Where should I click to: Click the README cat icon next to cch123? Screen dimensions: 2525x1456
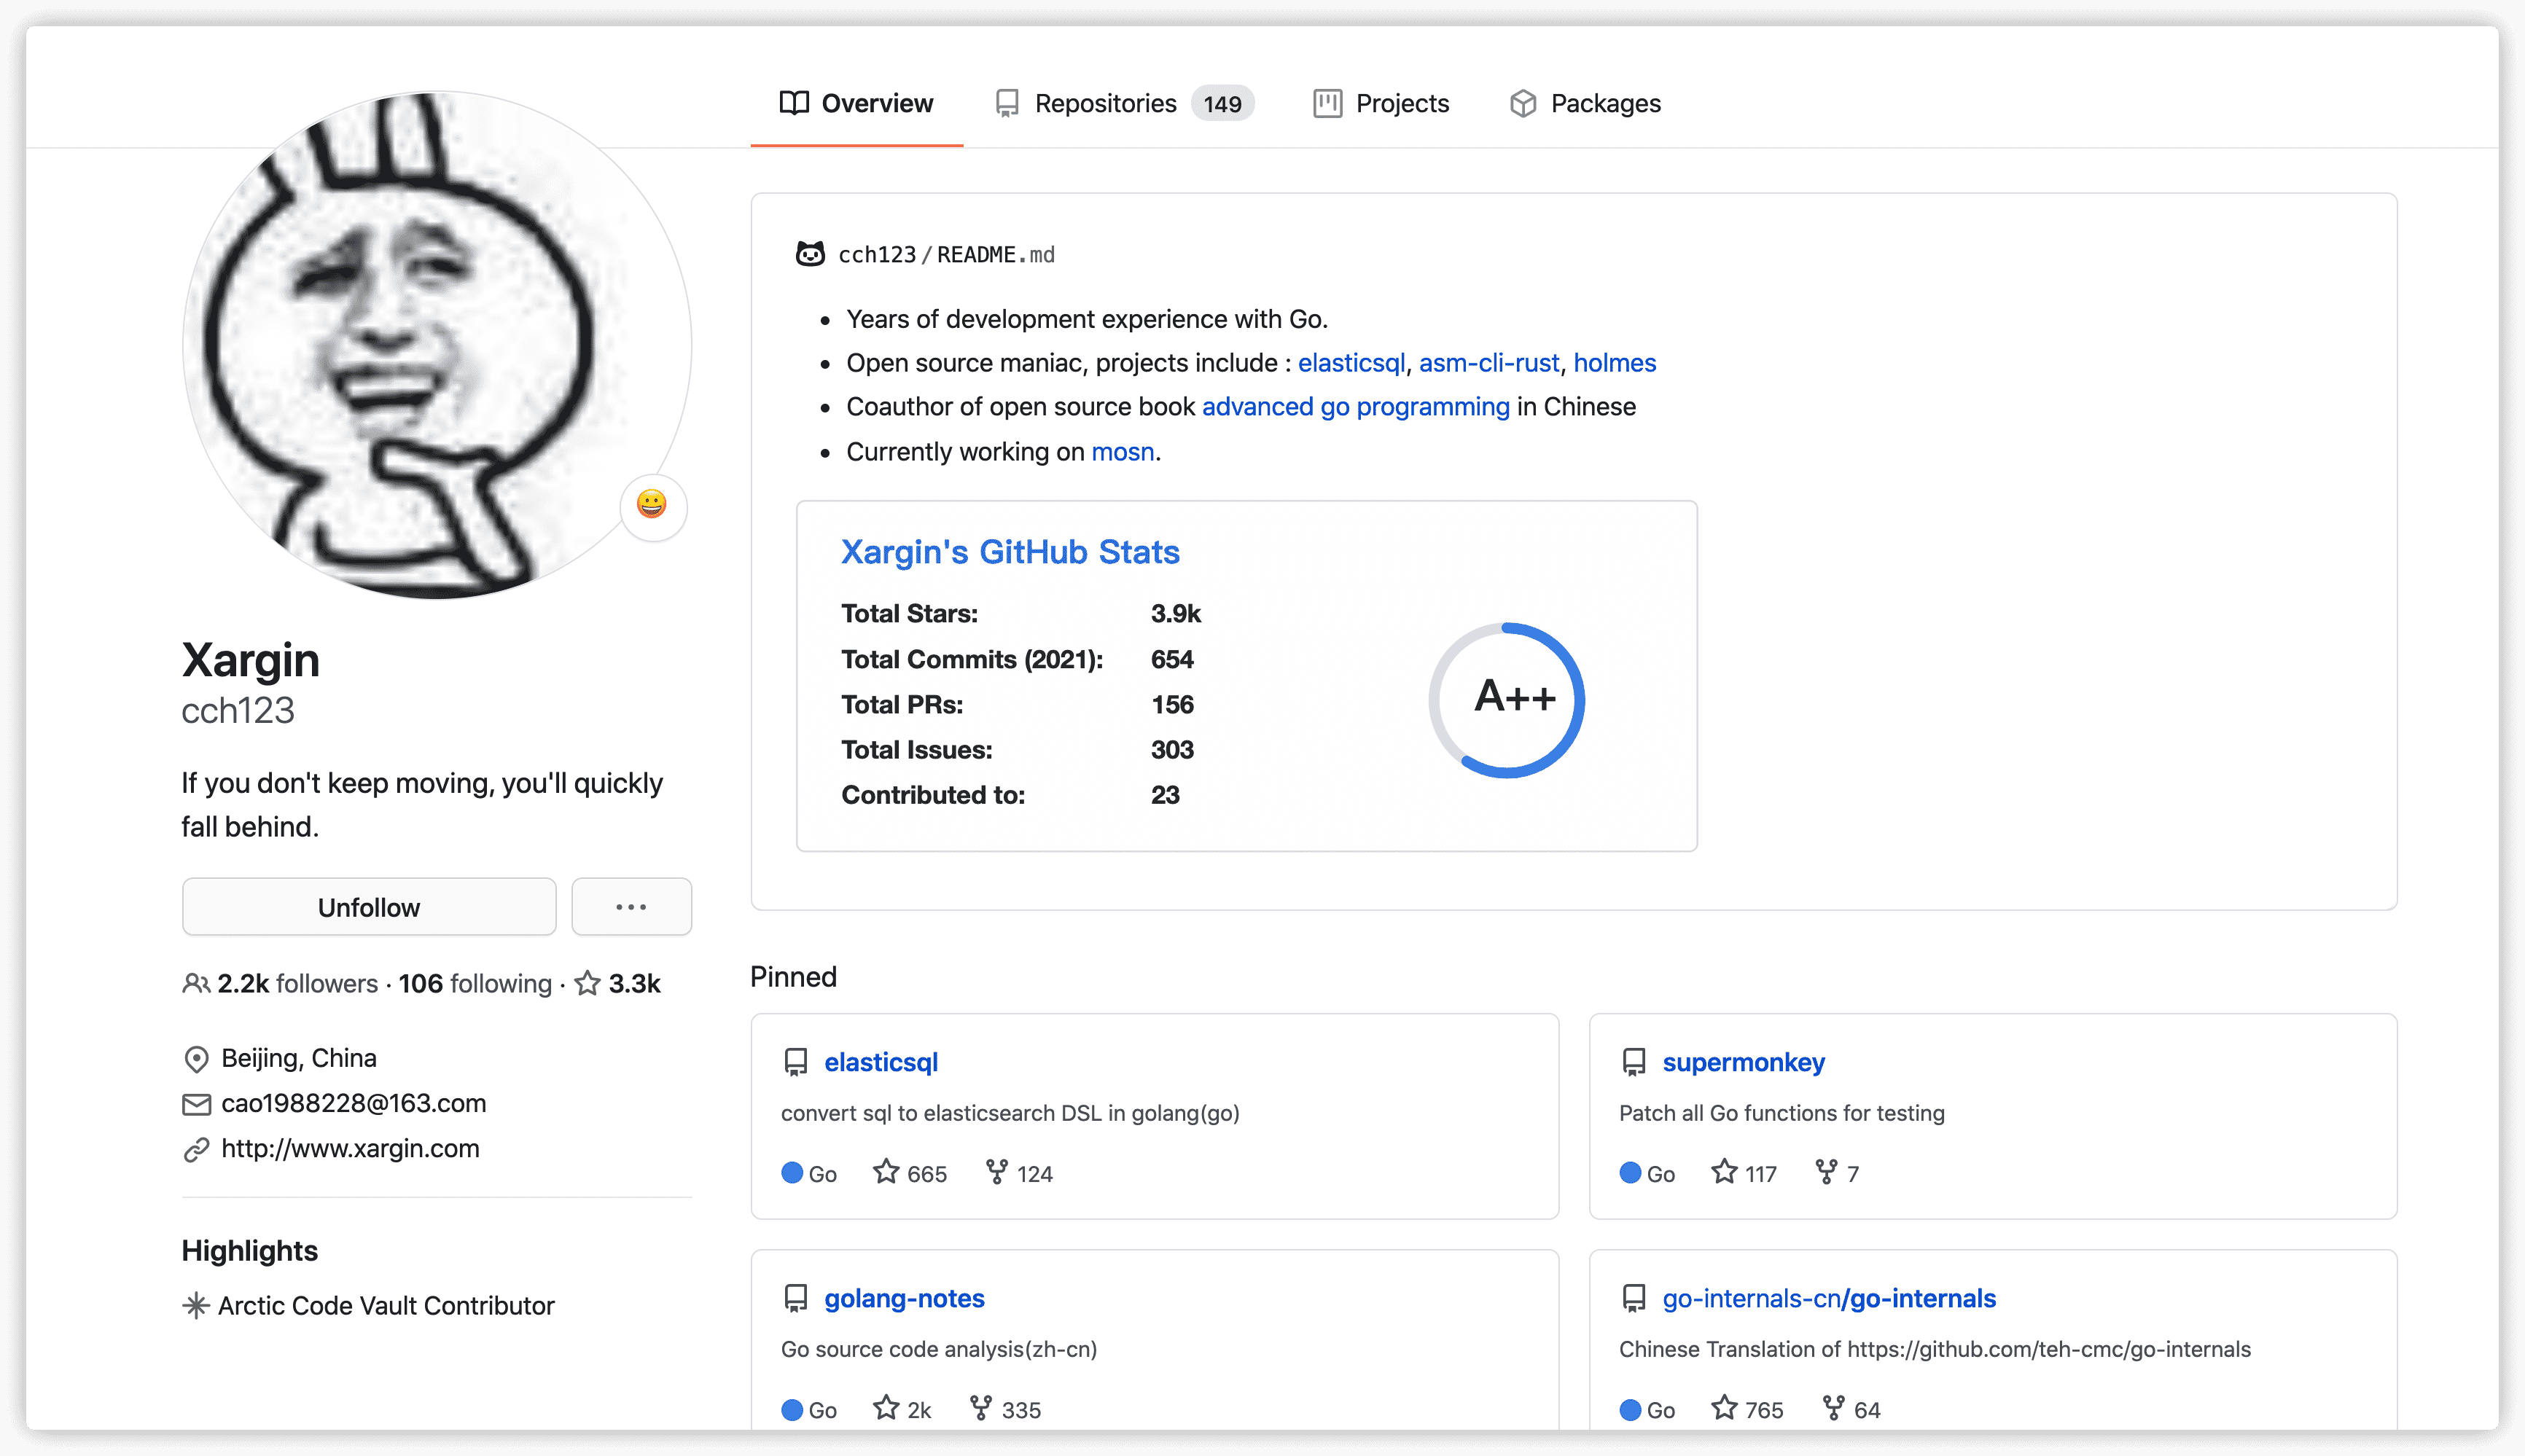coord(810,254)
